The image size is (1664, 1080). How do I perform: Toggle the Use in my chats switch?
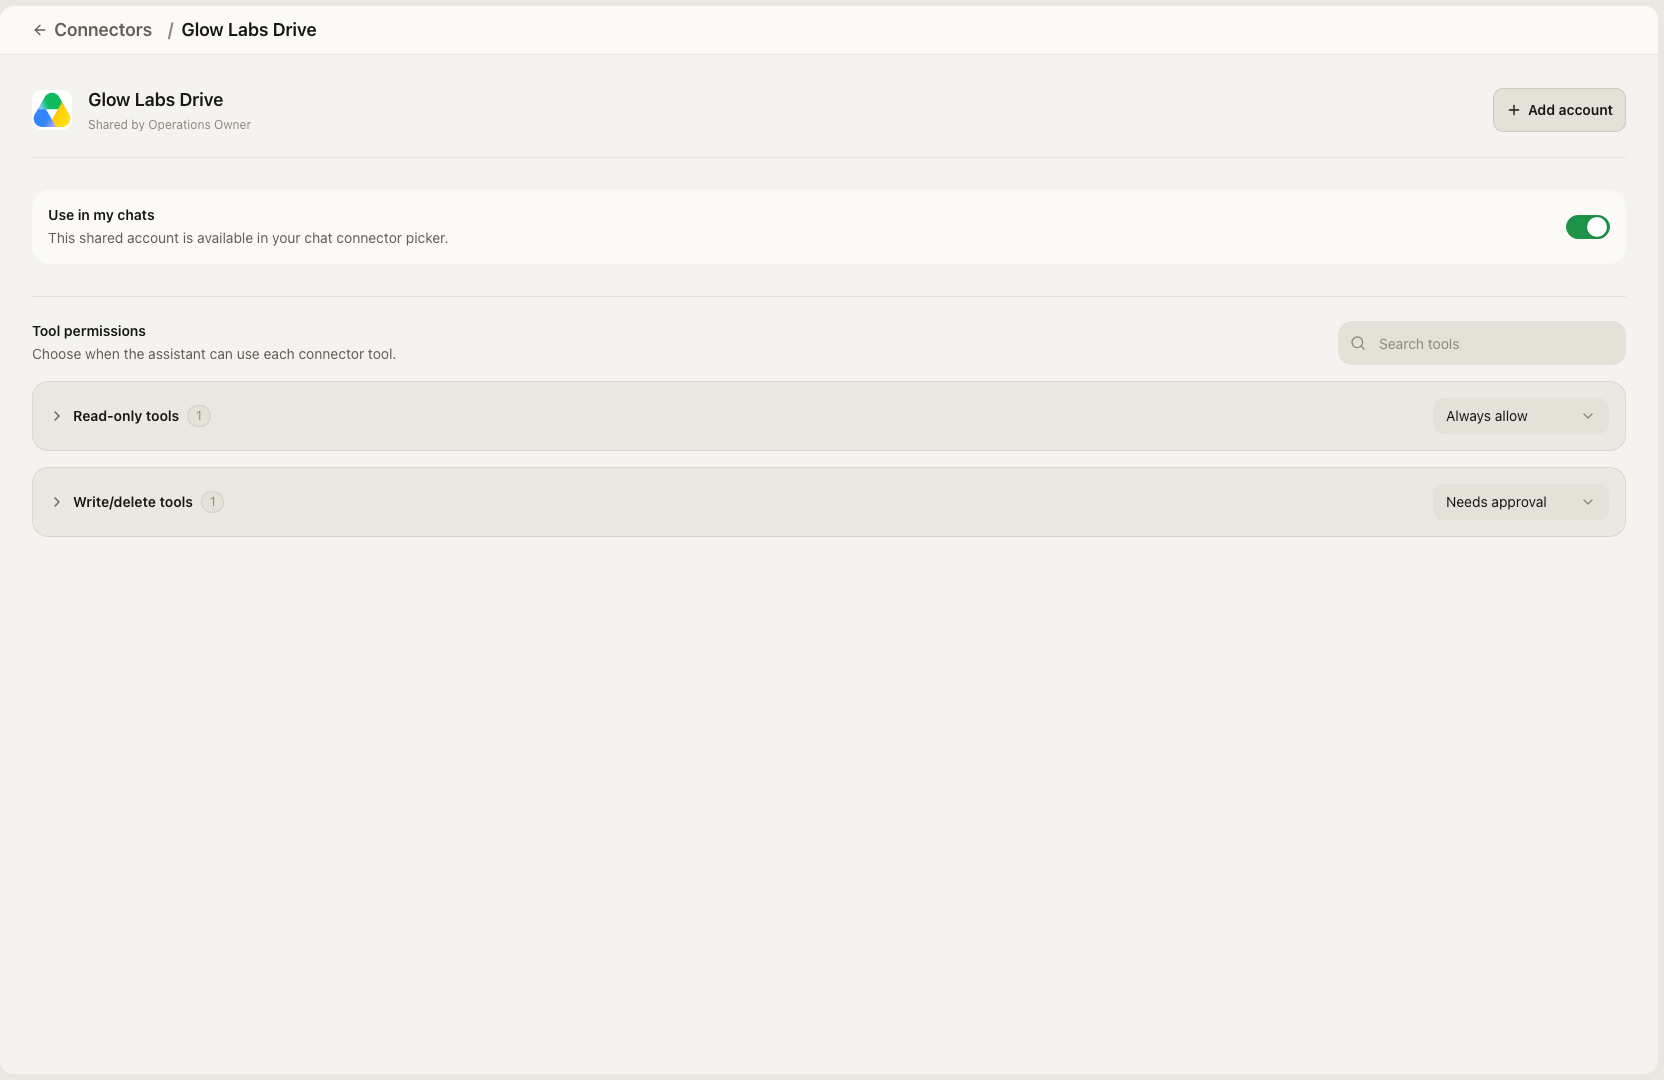click(x=1587, y=227)
